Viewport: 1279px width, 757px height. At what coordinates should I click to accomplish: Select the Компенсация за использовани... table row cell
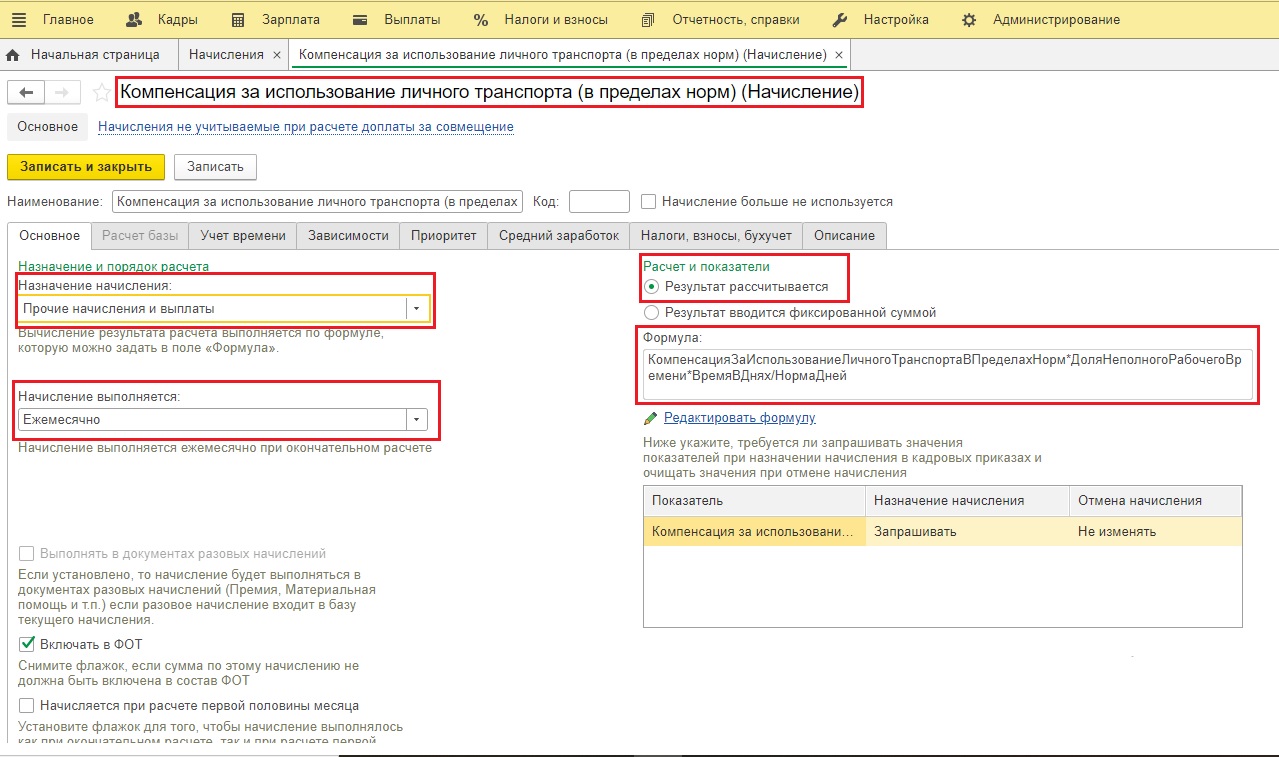pos(755,531)
